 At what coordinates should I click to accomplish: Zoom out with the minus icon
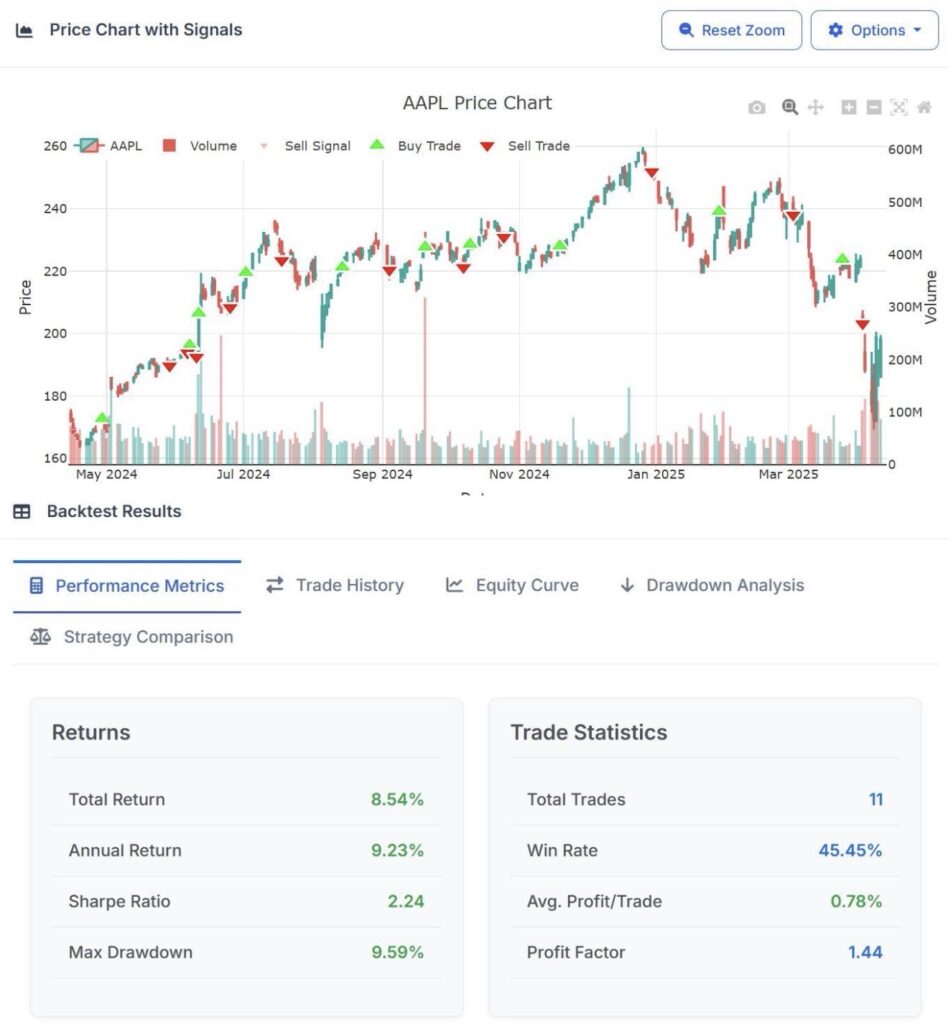coord(874,107)
